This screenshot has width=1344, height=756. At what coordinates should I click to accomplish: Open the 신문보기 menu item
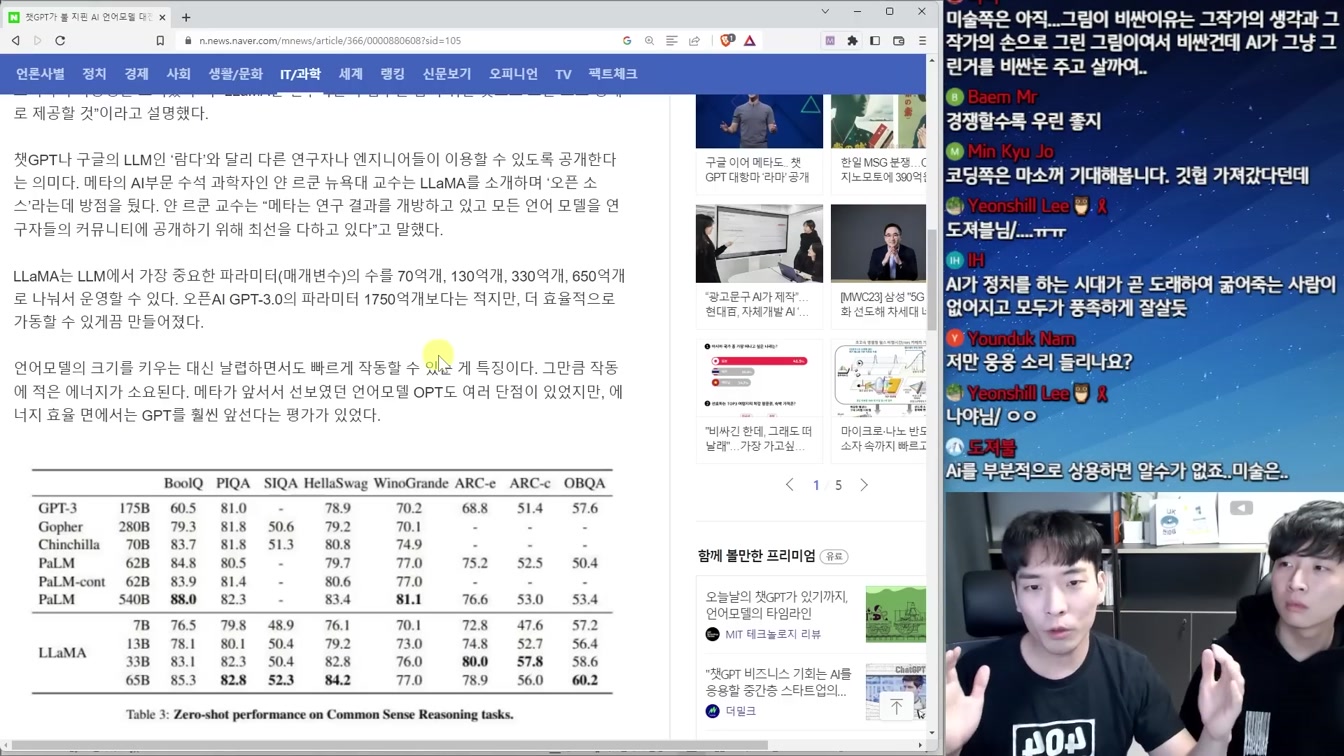pyautogui.click(x=447, y=74)
